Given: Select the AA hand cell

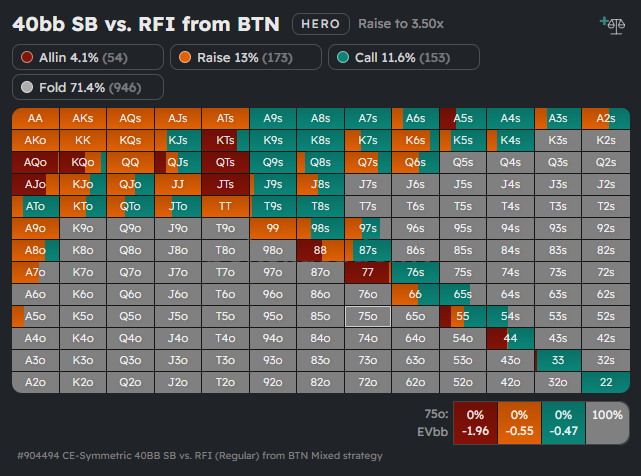Looking at the screenshot, I should point(35,118).
